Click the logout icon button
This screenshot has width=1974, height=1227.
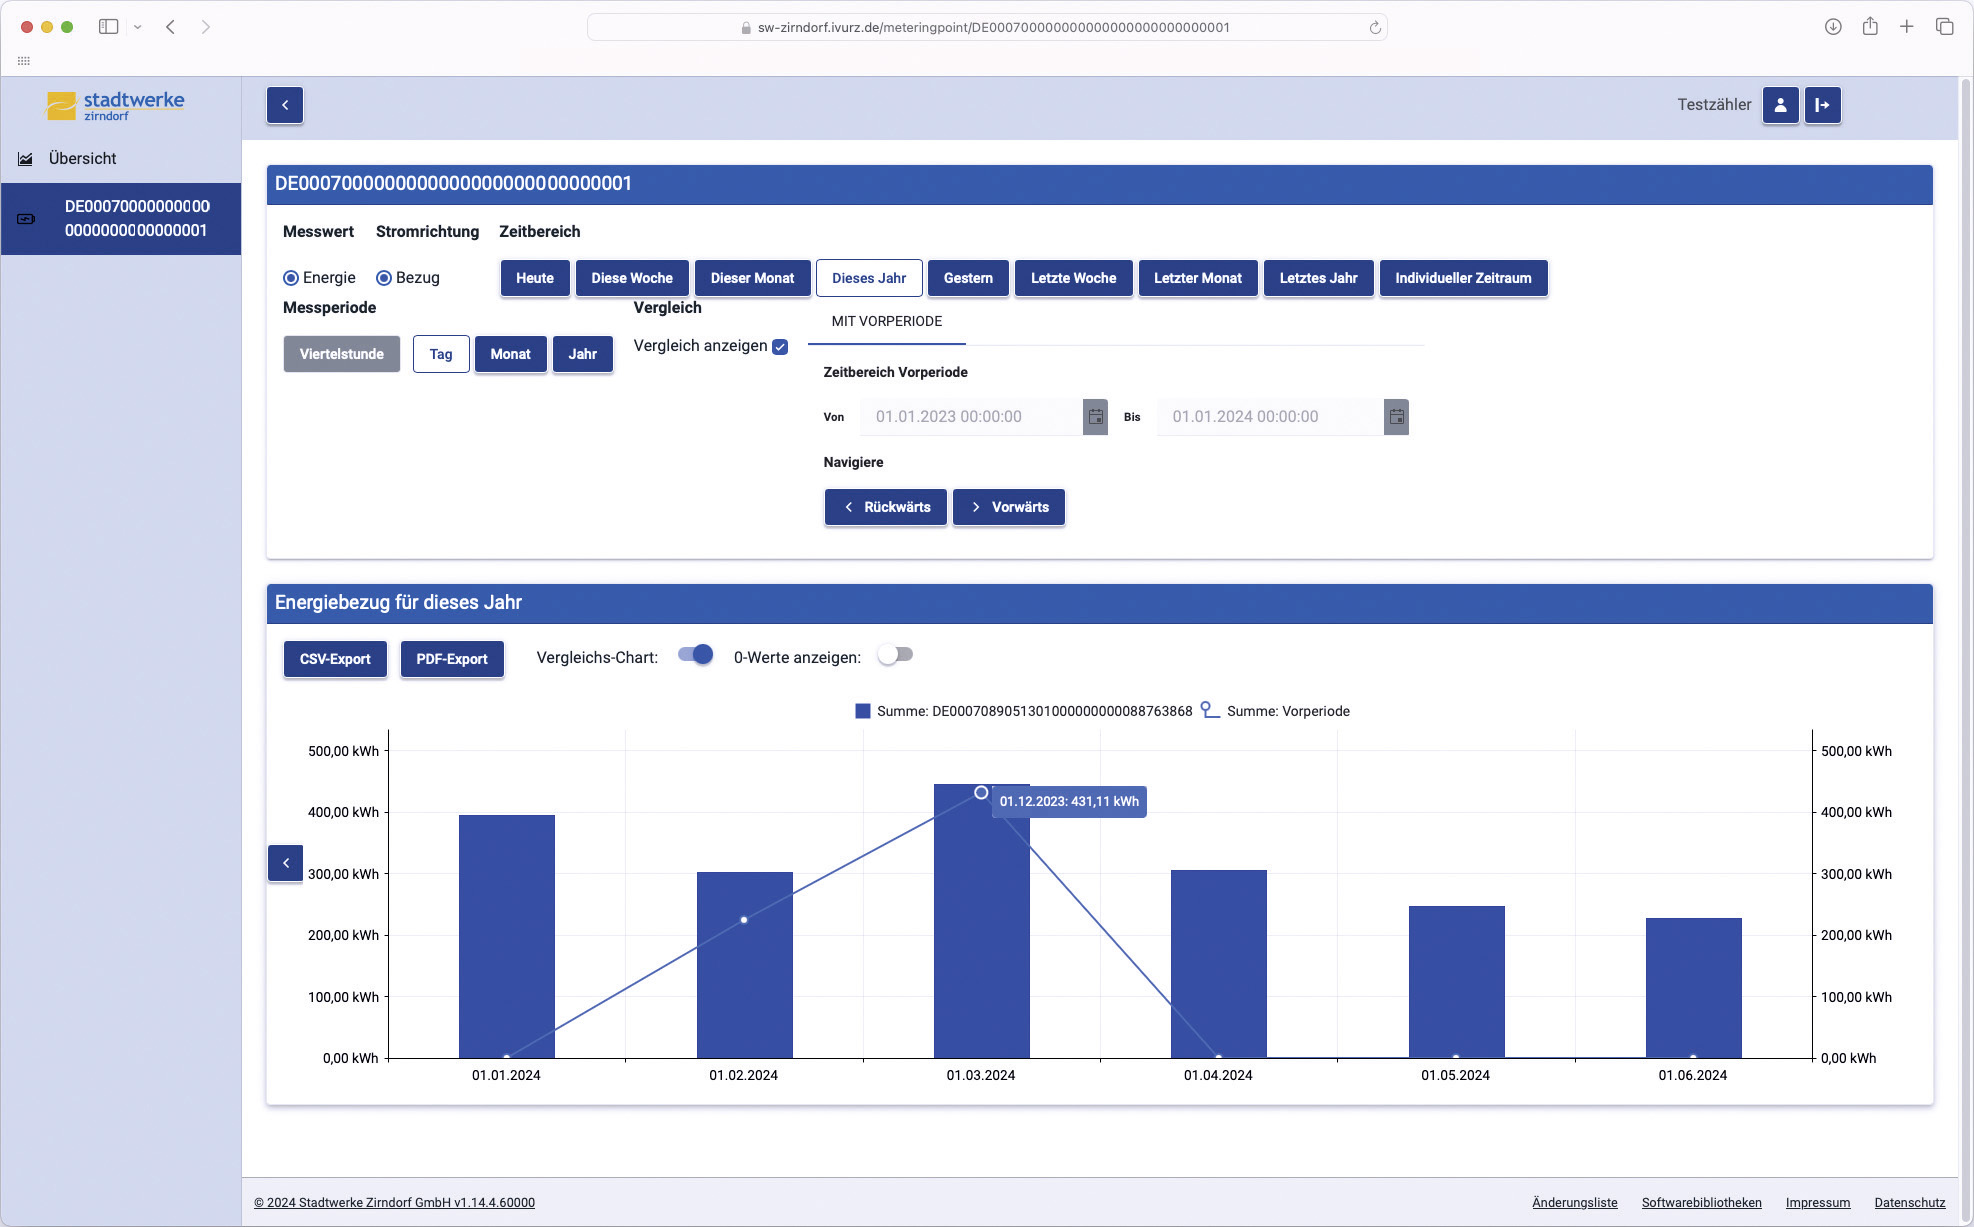[x=1822, y=105]
